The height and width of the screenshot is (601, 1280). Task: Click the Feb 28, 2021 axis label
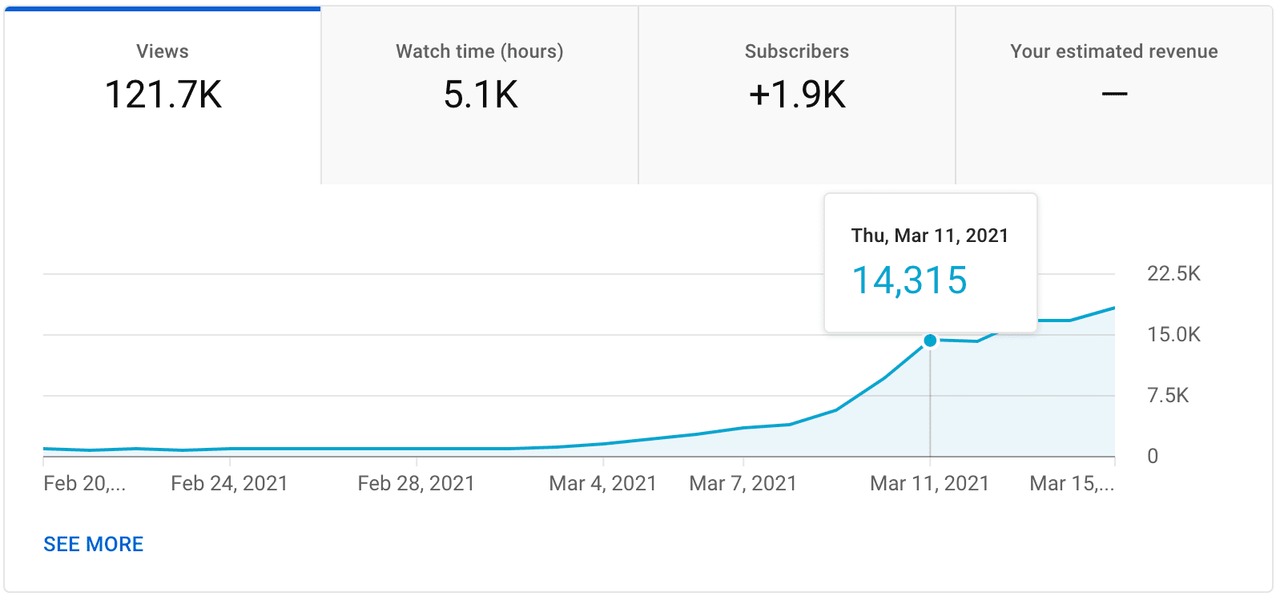coord(414,483)
